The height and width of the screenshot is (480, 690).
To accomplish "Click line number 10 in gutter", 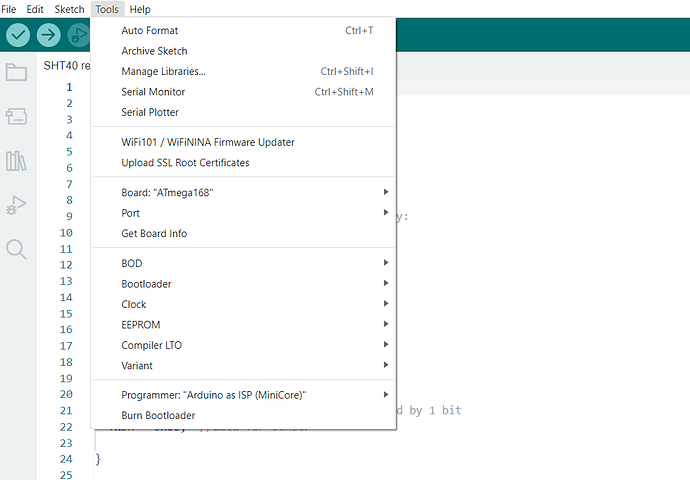I will (66, 233).
